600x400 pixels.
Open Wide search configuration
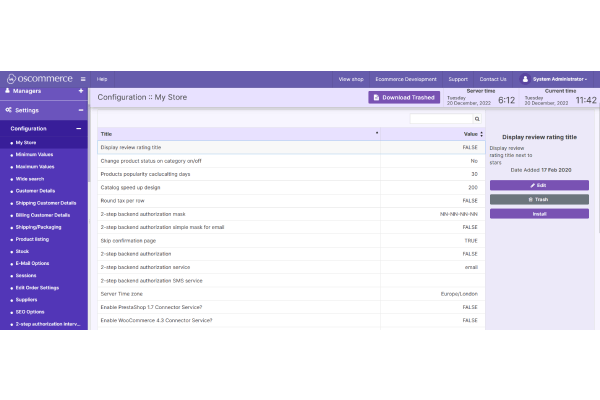tap(30, 179)
